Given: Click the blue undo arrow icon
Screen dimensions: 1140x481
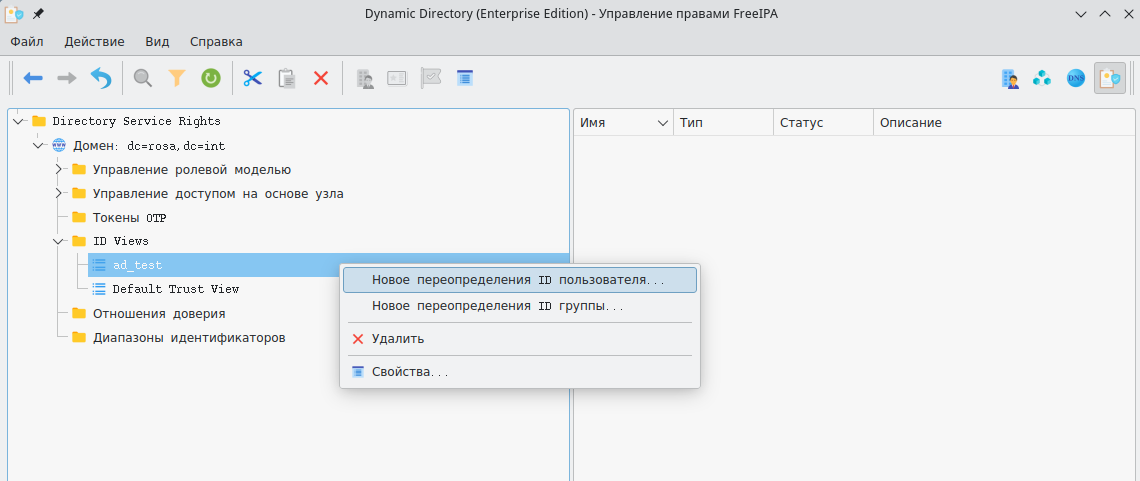Looking at the screenshot, I should tap(101, 78).
